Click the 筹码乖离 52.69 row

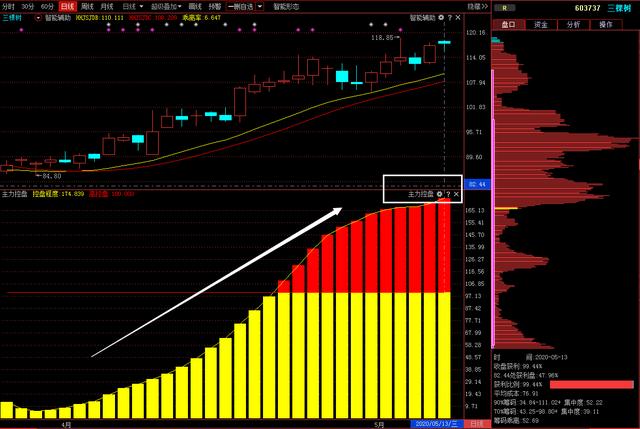click(x=516, y=420)
